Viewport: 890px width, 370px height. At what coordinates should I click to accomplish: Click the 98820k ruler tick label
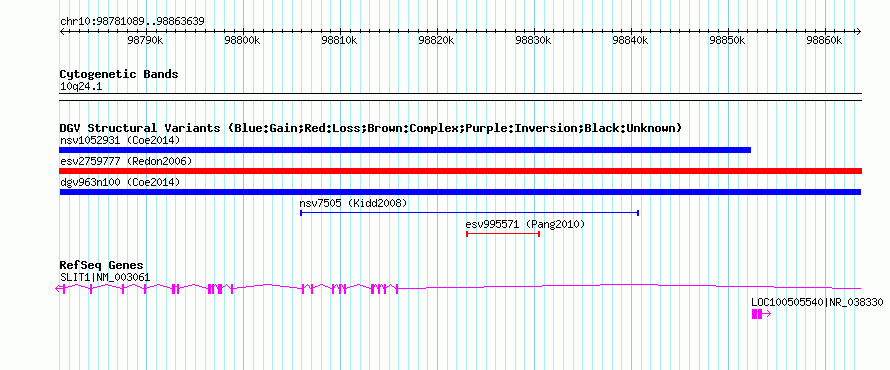click(x=436, y=41)
